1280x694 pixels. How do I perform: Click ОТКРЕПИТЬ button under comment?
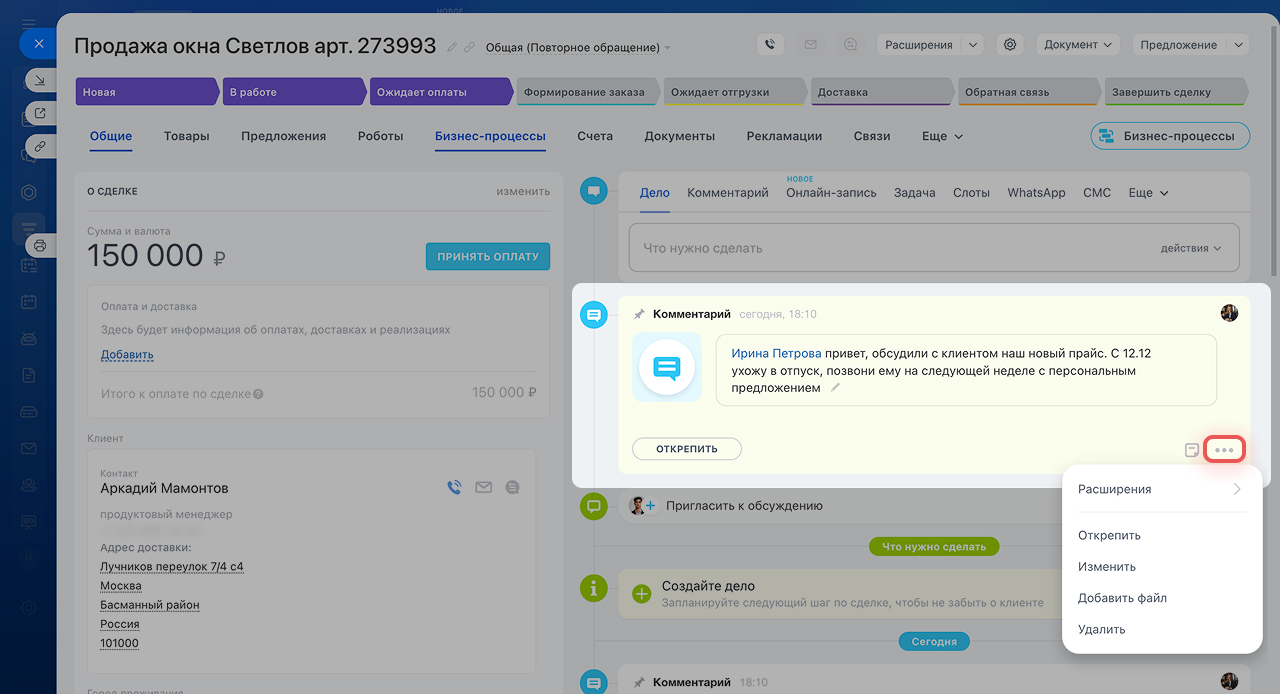687,449
